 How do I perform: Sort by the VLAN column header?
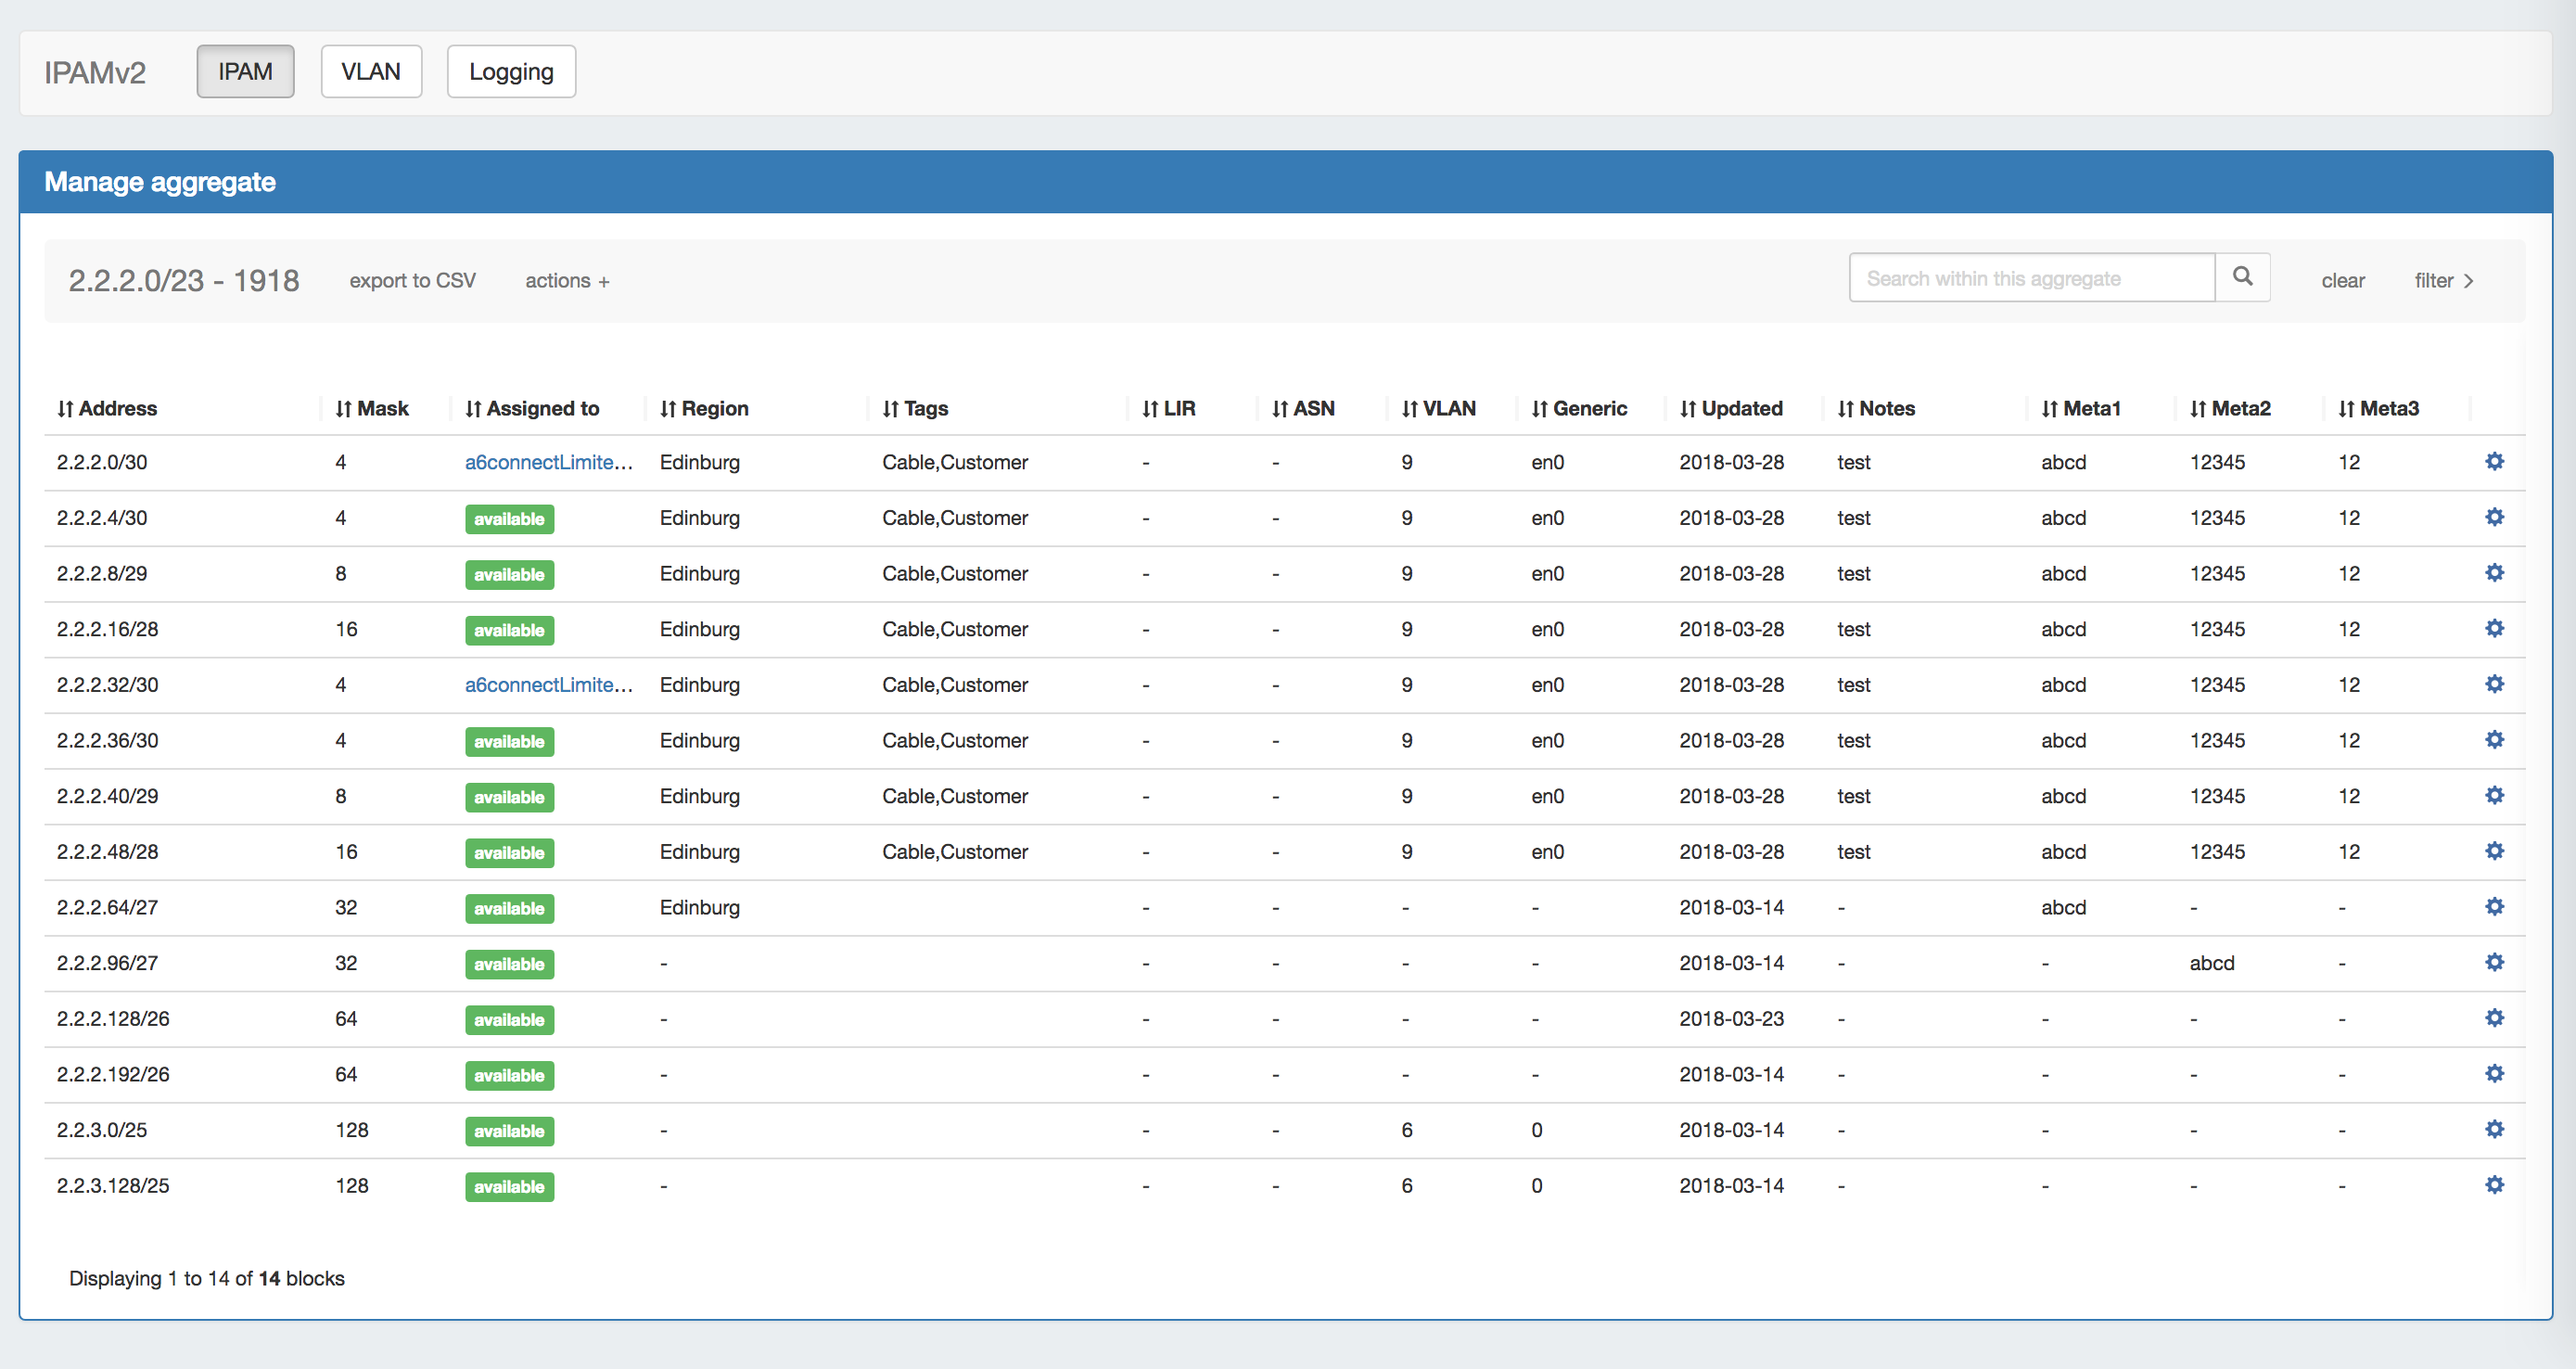1438,408
